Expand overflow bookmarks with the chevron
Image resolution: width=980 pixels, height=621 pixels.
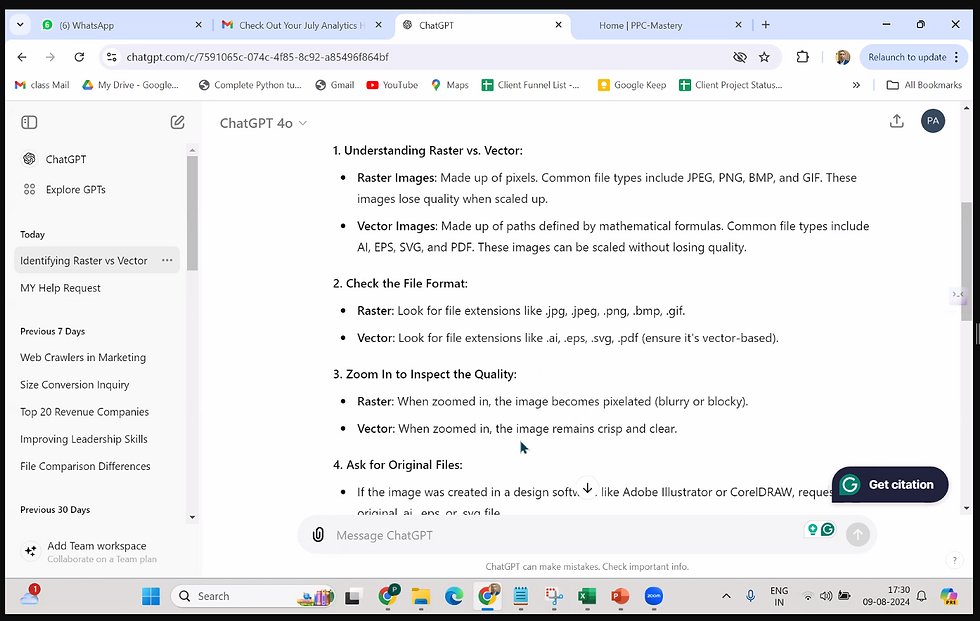pyautogui.click(x=856, y=85)
